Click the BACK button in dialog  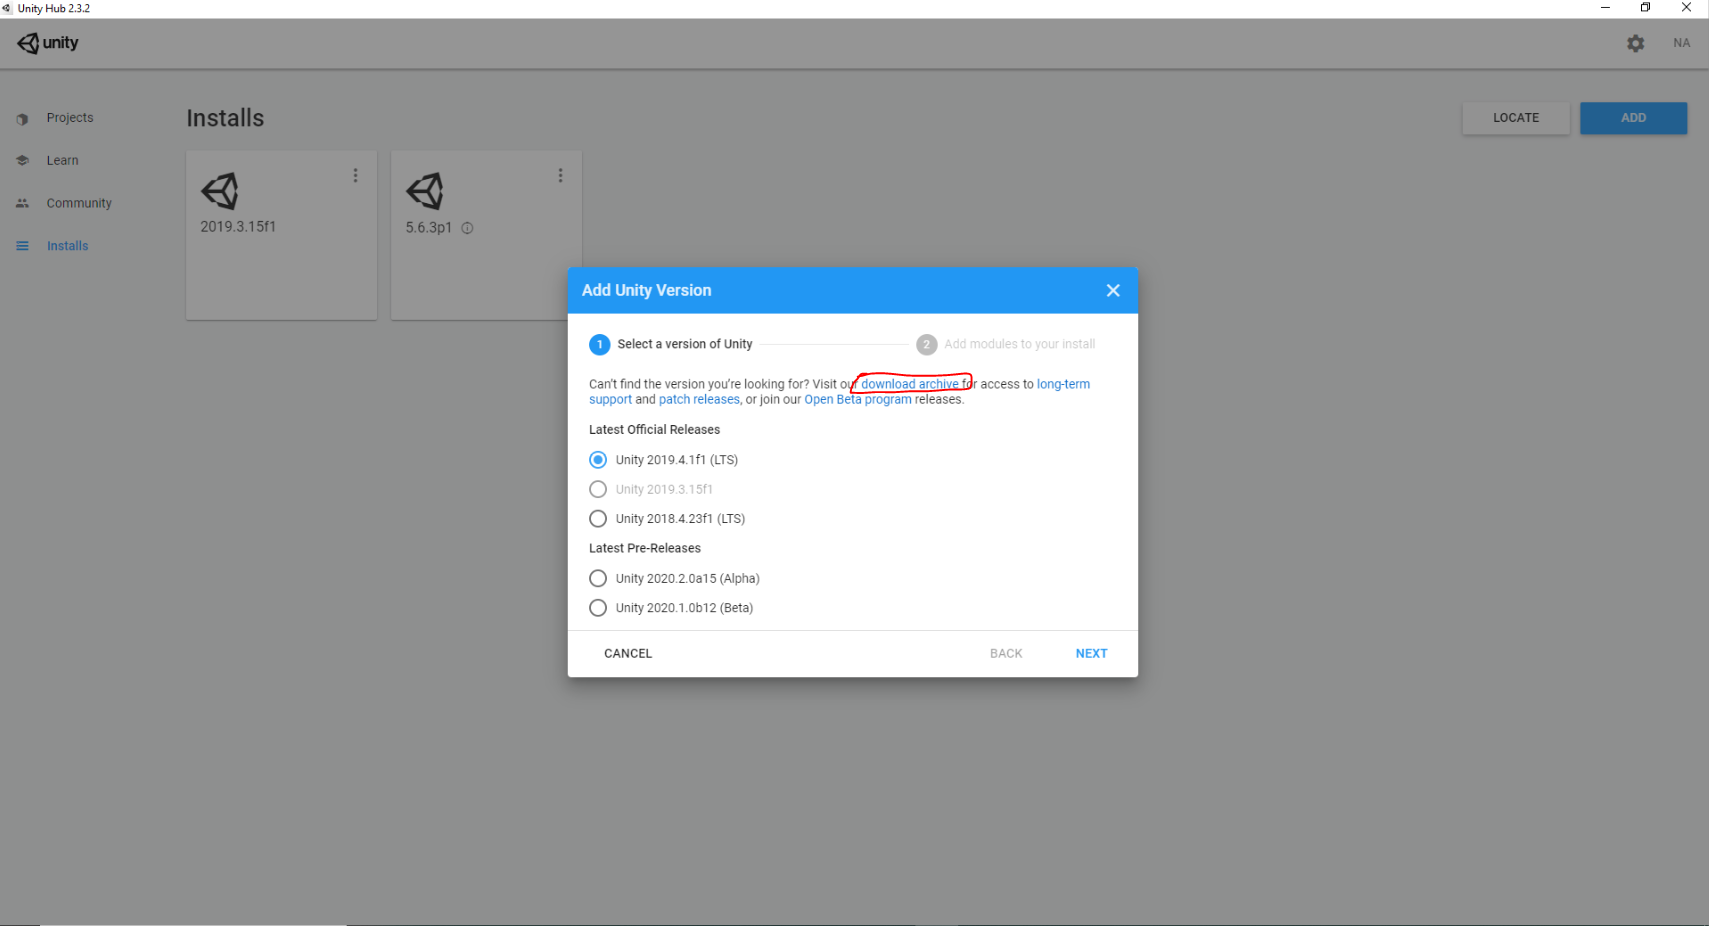(x=1006, y=653)
